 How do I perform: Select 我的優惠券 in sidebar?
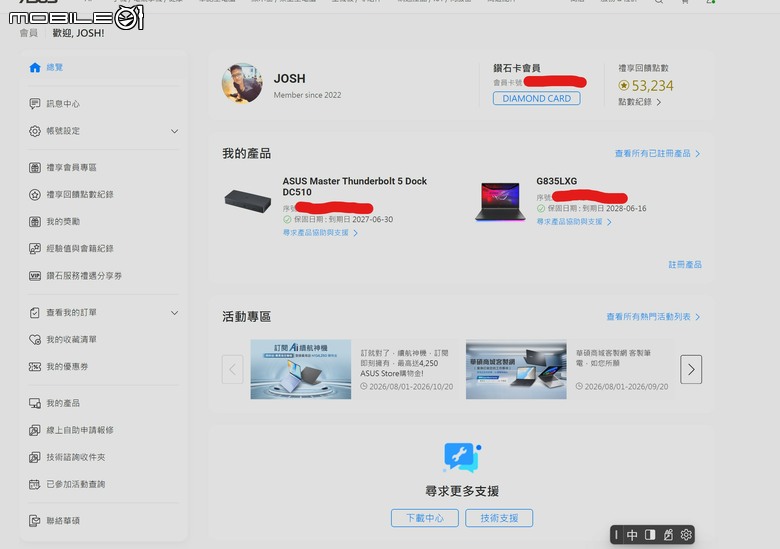tap(67, 367)
